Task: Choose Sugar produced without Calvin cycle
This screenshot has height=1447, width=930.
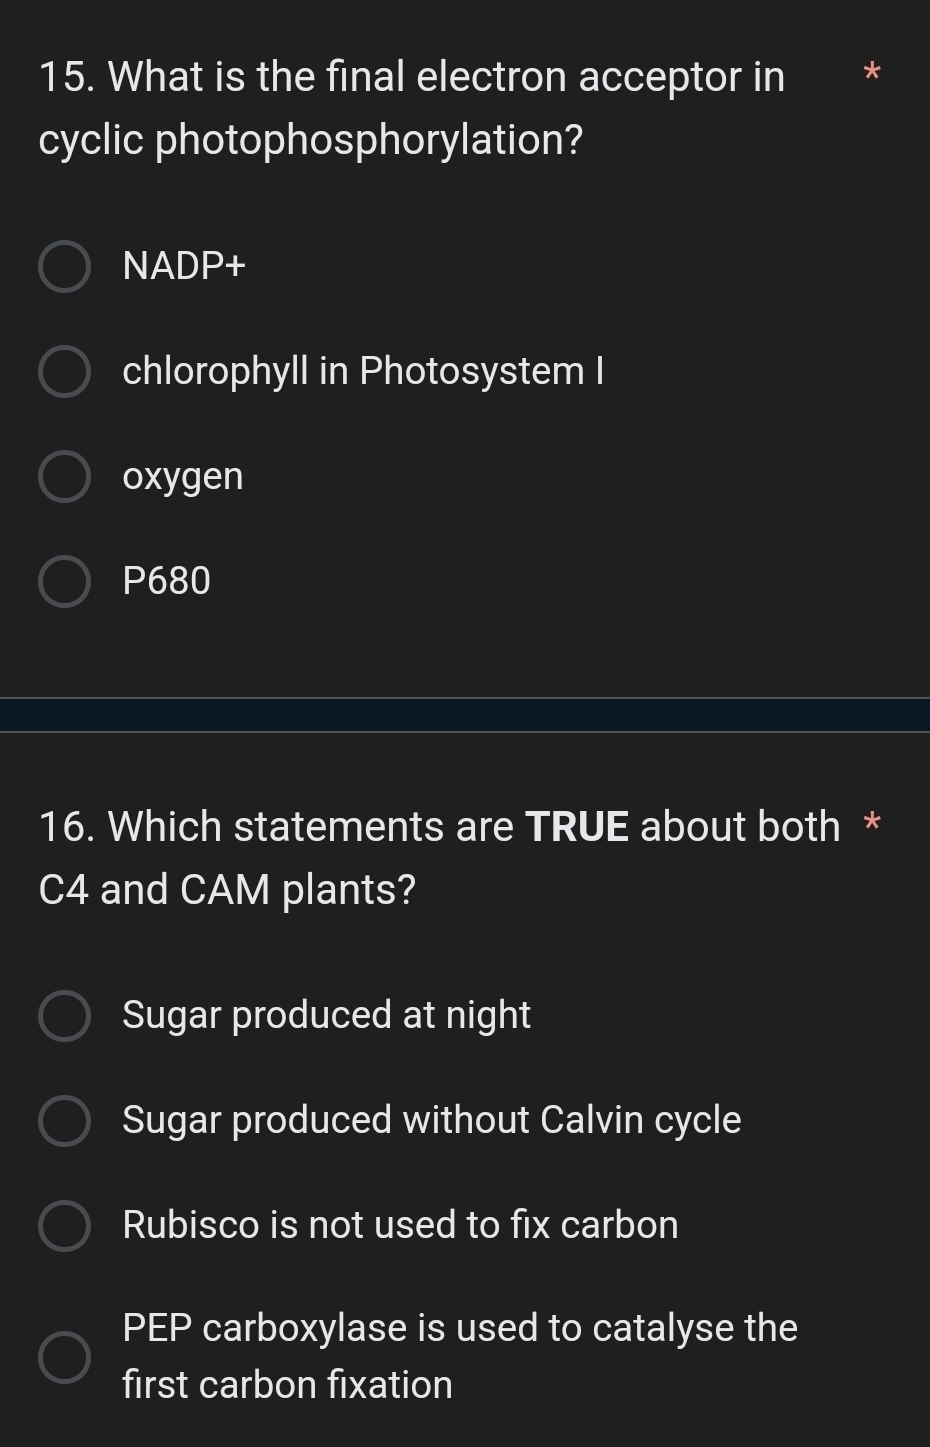Action: (64, 1121)
